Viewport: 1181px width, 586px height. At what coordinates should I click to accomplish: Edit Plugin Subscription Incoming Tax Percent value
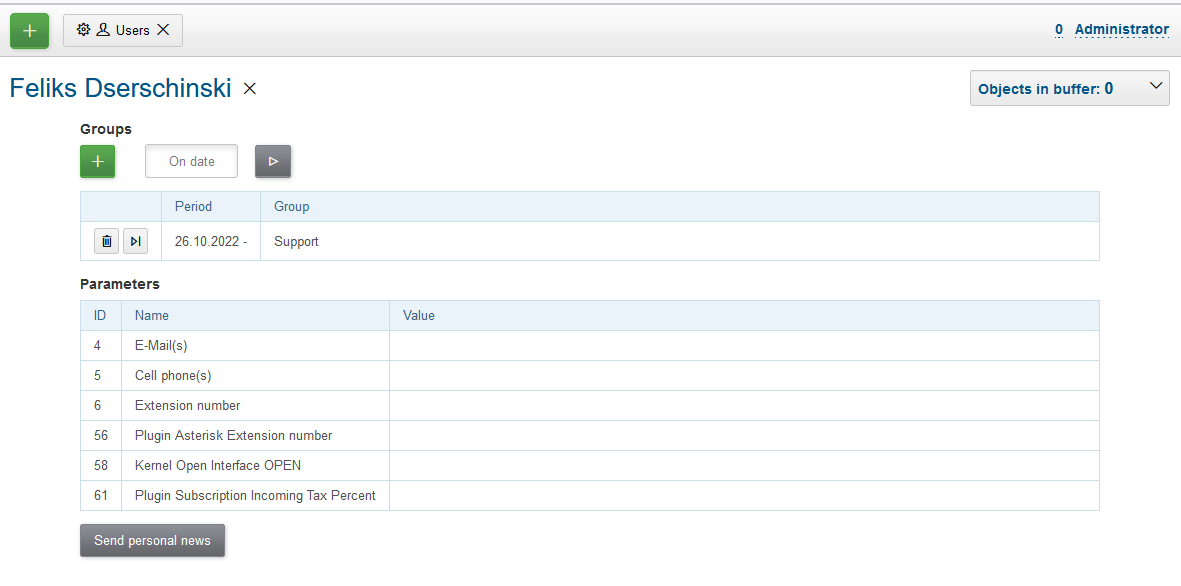pos(743,496)
